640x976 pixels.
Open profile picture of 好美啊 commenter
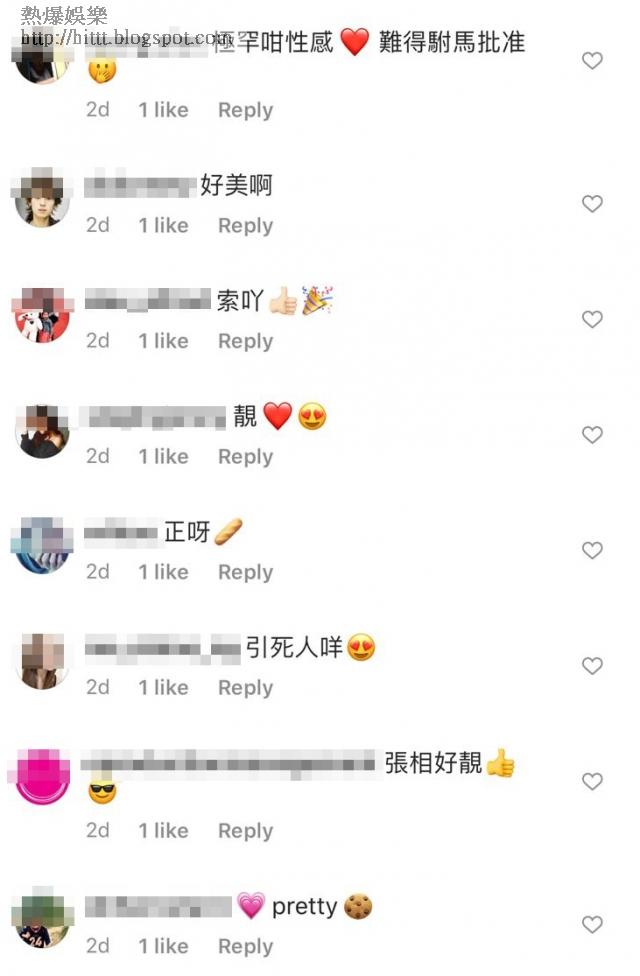click(x=42, y=198)
